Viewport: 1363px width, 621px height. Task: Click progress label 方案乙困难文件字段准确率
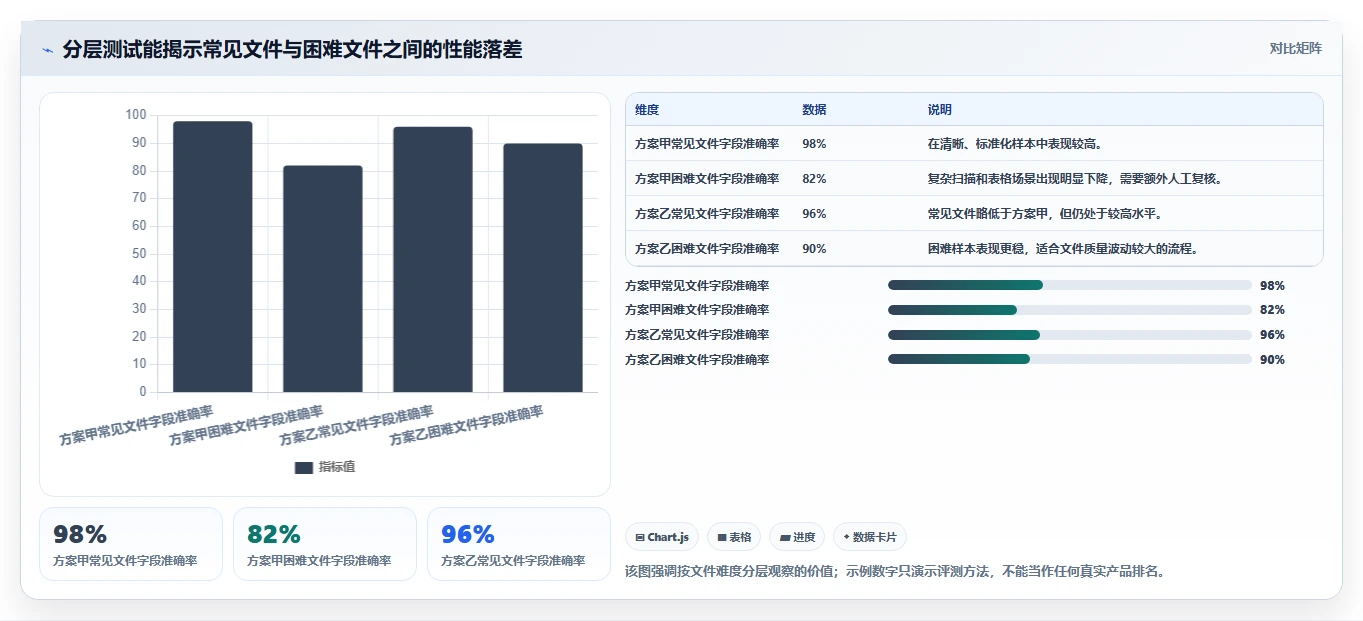tap(697, 359)
